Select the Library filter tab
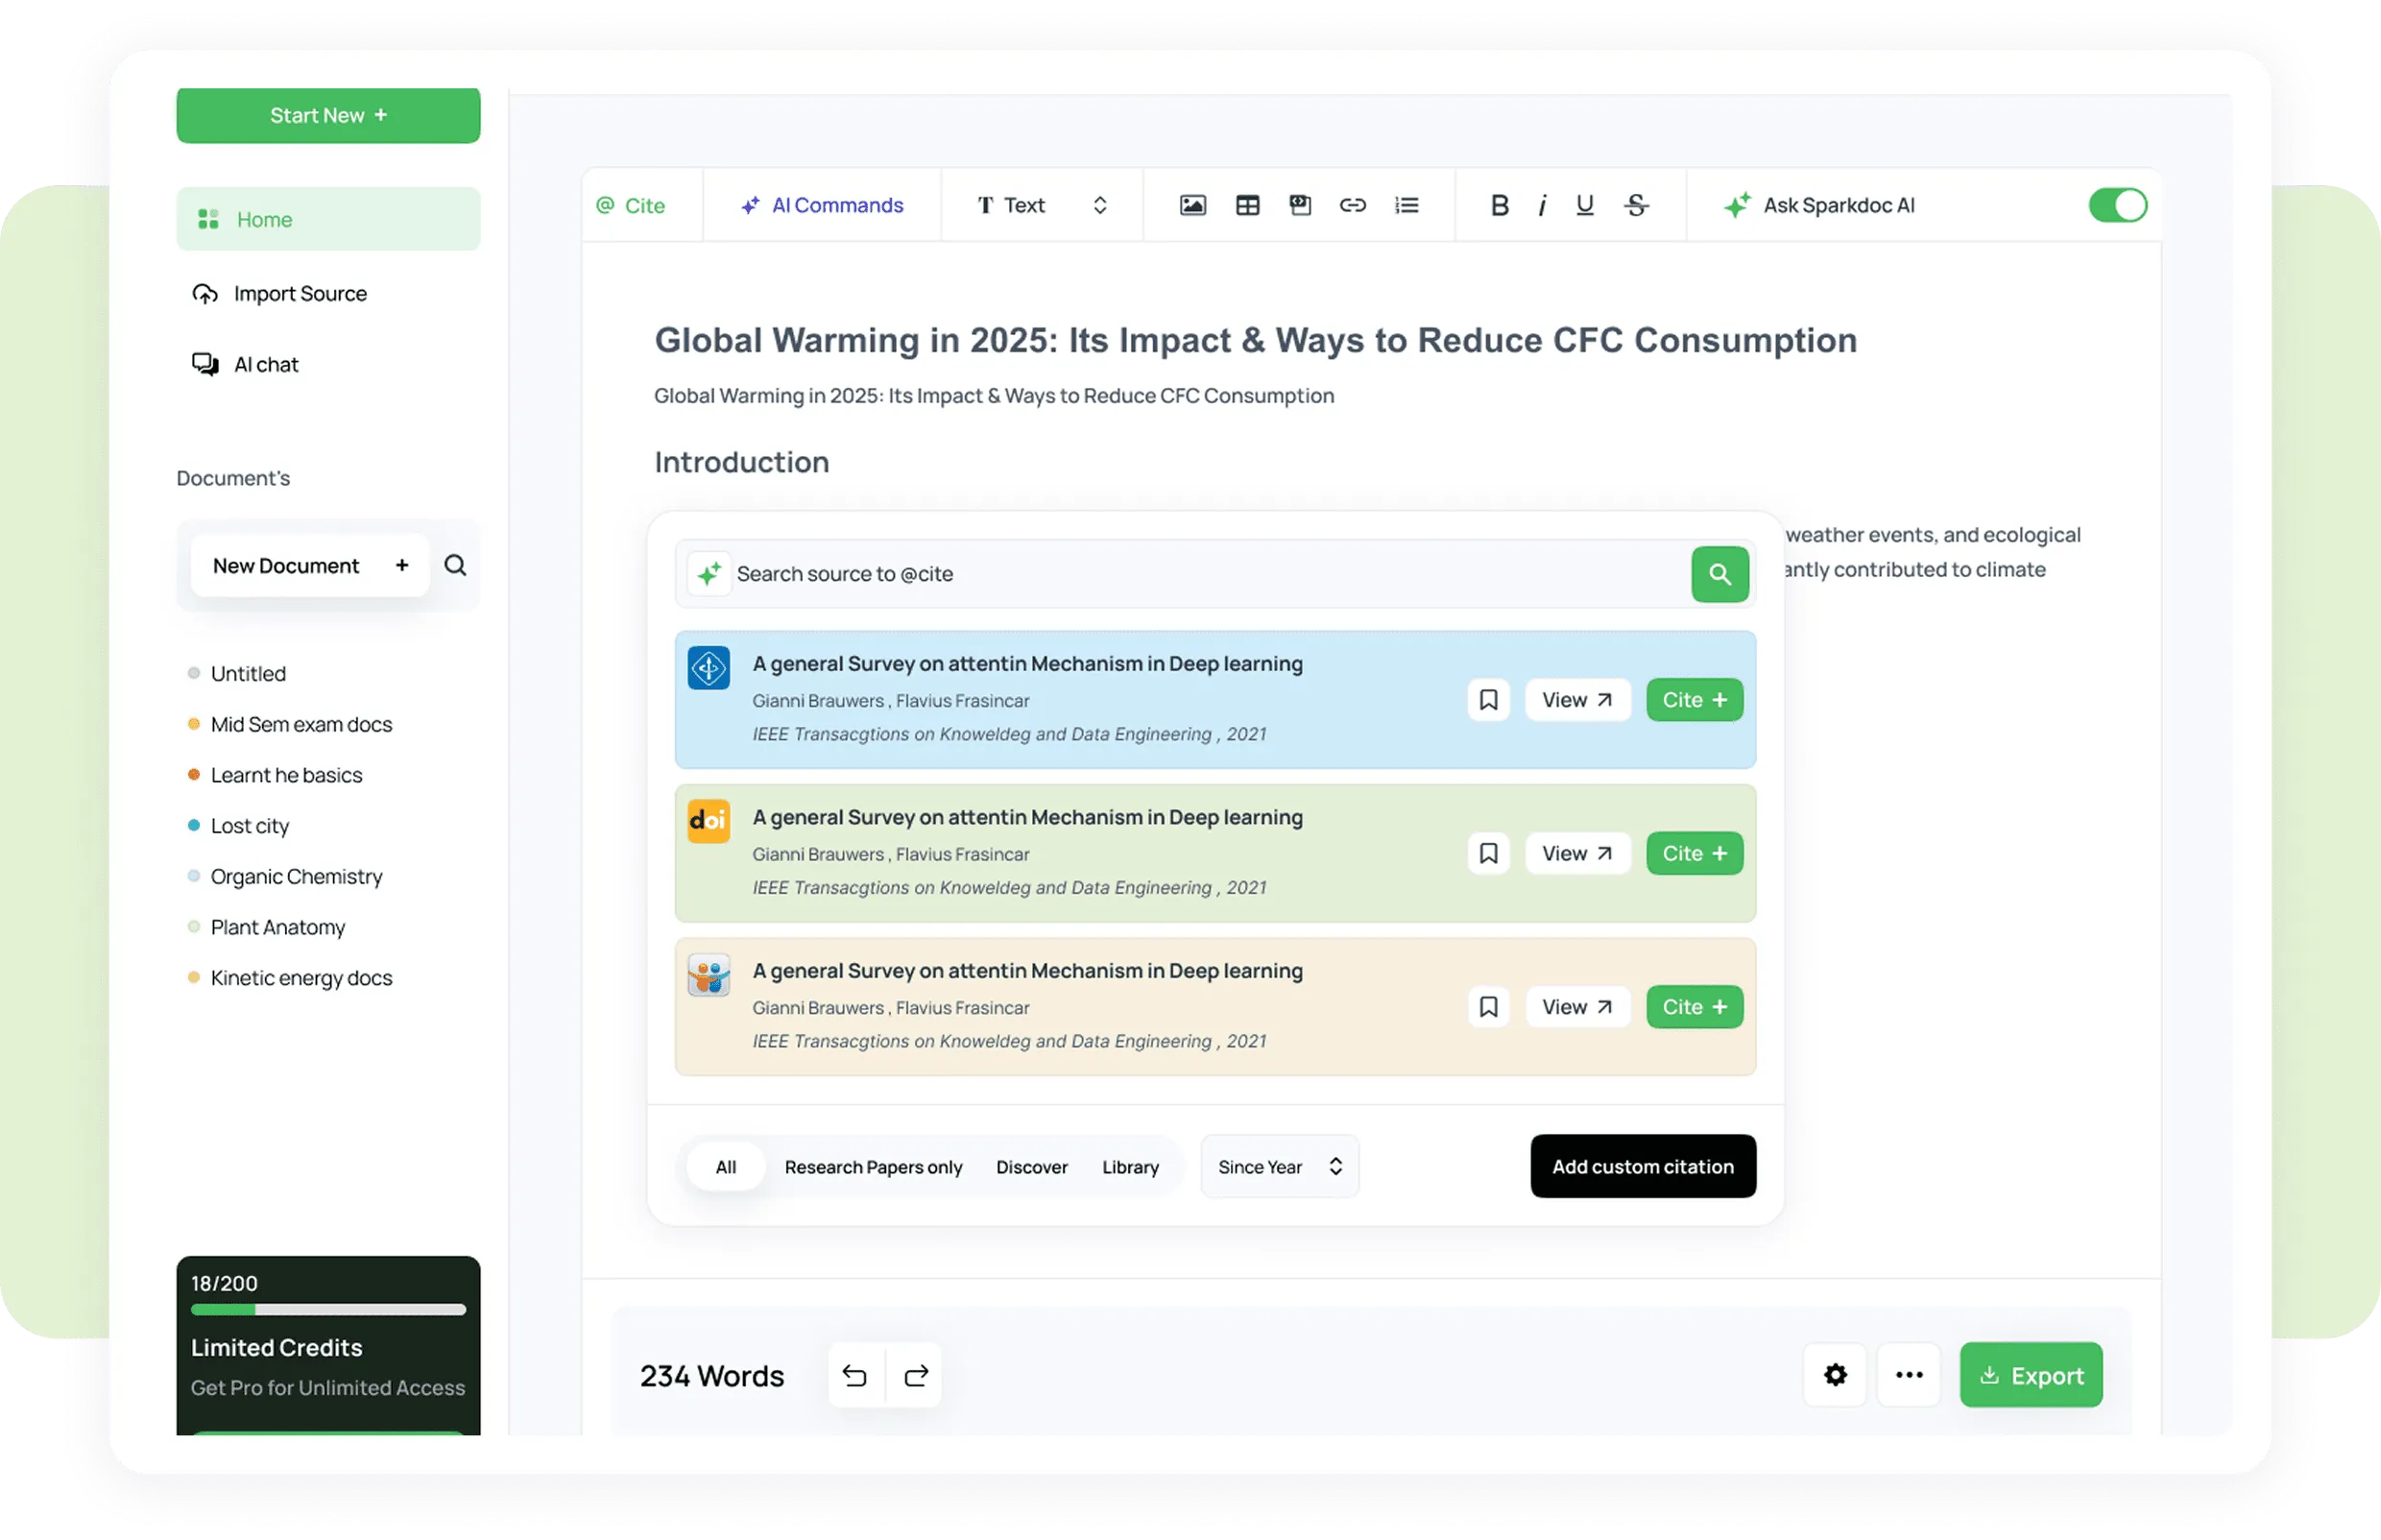The height and width of the screenshot is (1540, 2381). 1130,1167
